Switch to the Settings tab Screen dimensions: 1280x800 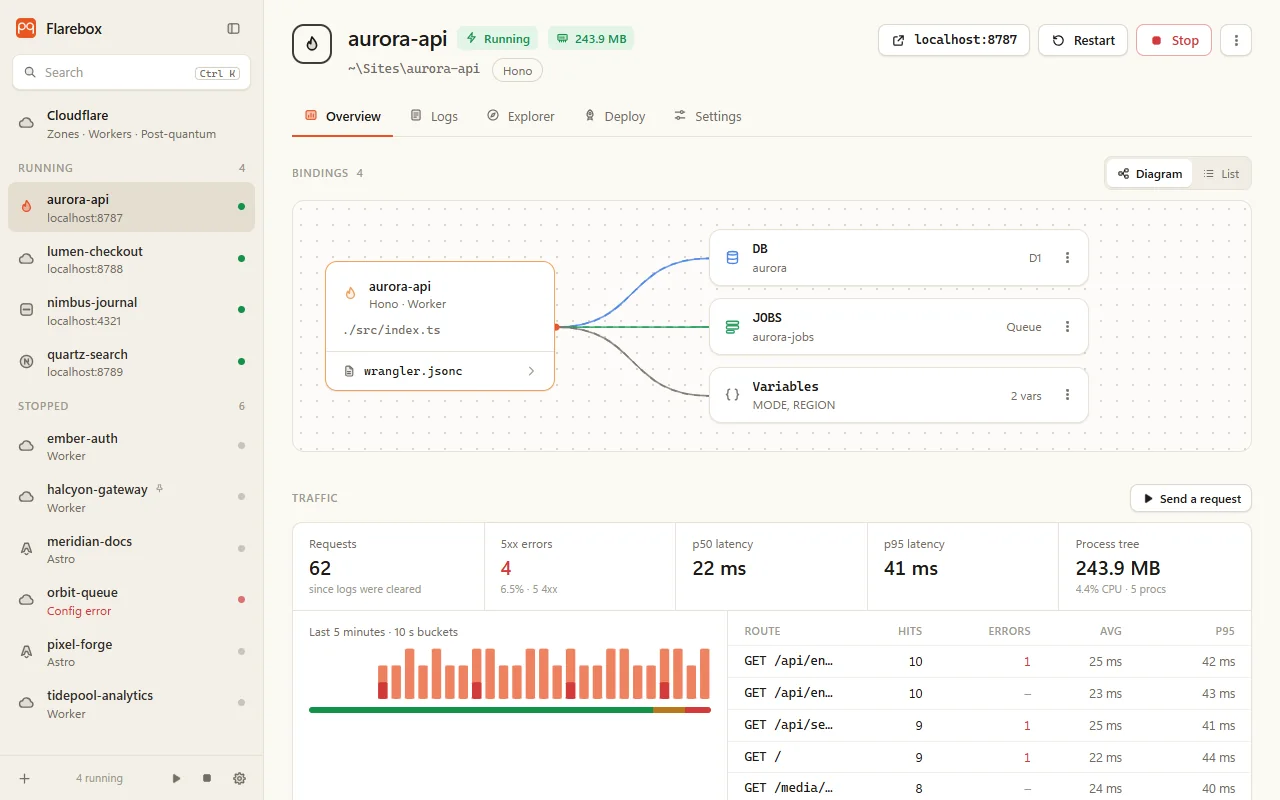pos(708,116)
